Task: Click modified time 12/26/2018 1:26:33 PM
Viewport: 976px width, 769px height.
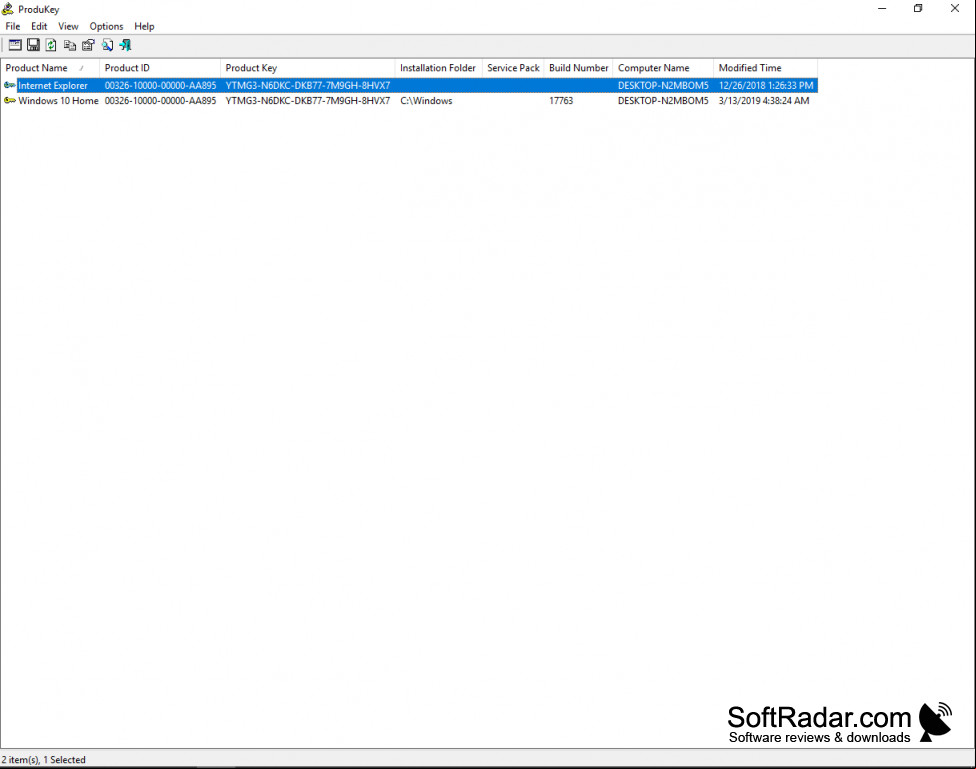Action: tap(766, 85)
